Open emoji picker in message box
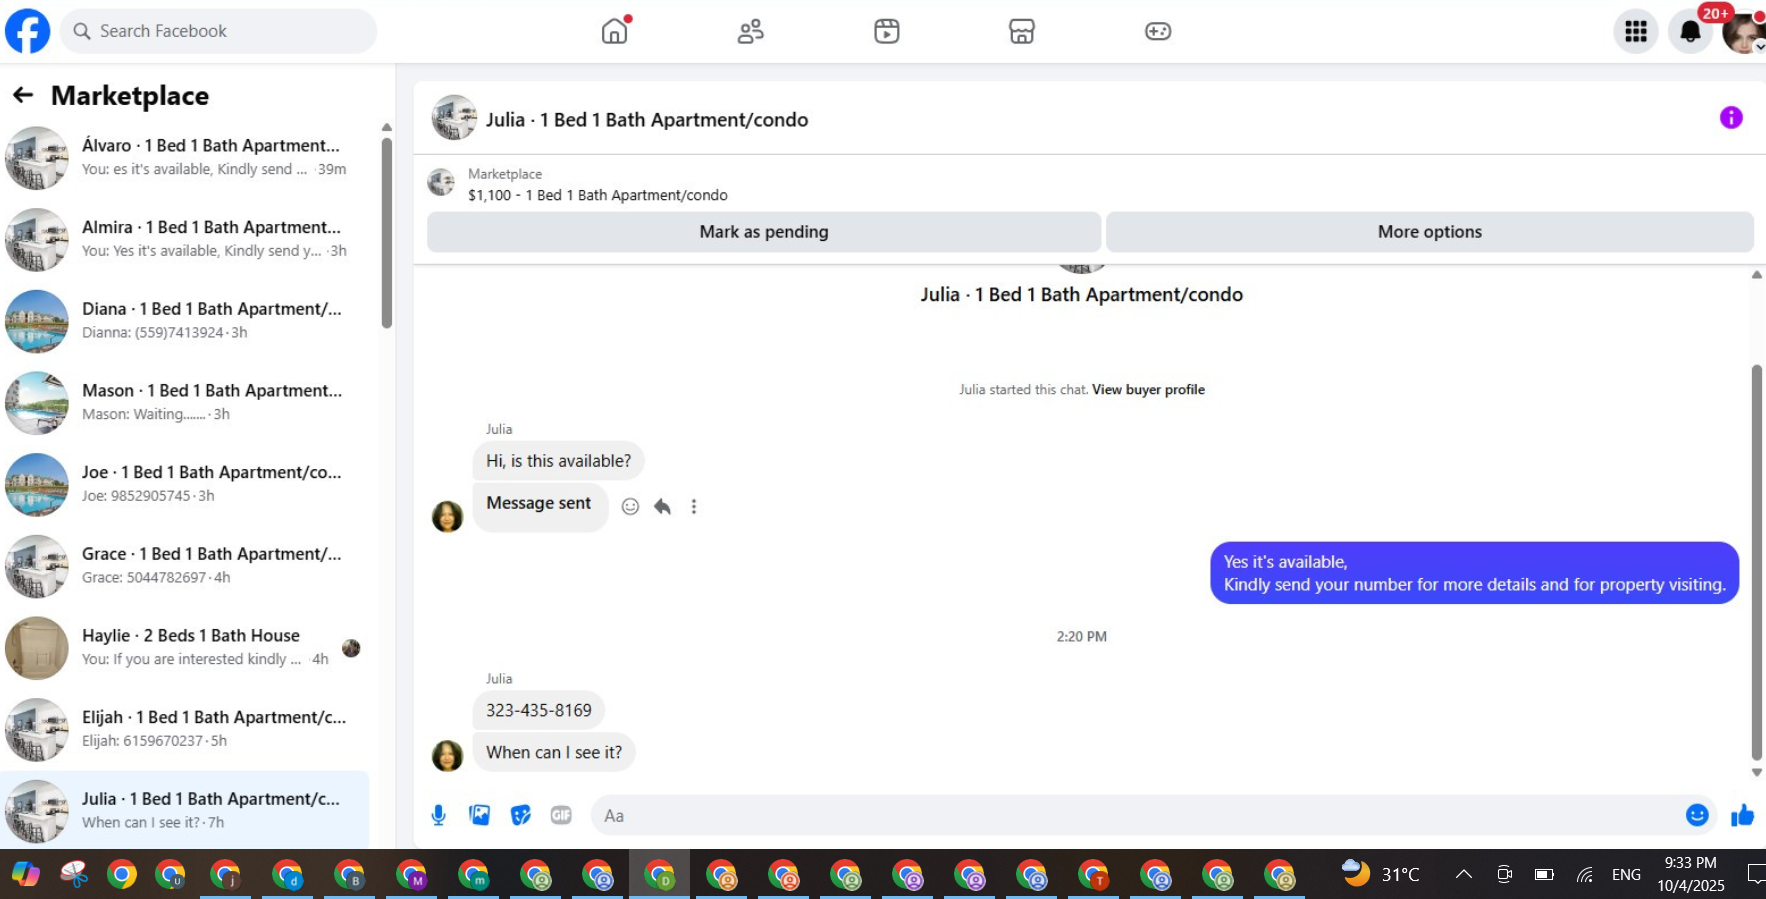The image size is (1766, 899). coord(1697,815)
